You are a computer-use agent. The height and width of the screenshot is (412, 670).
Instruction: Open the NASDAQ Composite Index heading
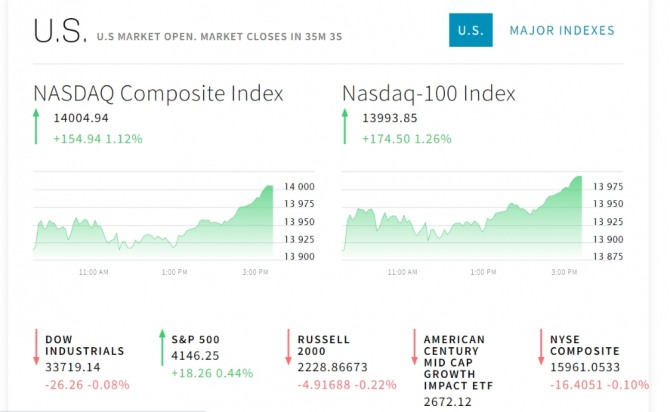pos(158,94)
